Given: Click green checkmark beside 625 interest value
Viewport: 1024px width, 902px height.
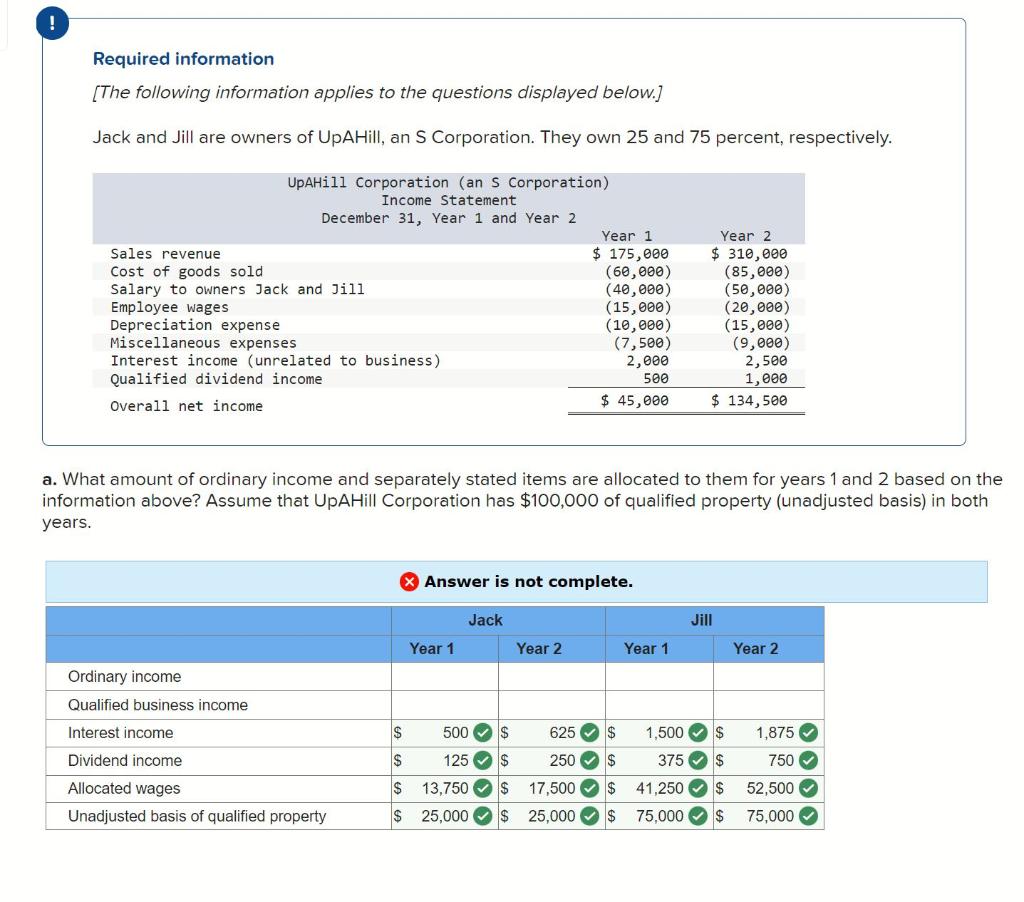Looking at the screenshot, I should click(590, 733).
